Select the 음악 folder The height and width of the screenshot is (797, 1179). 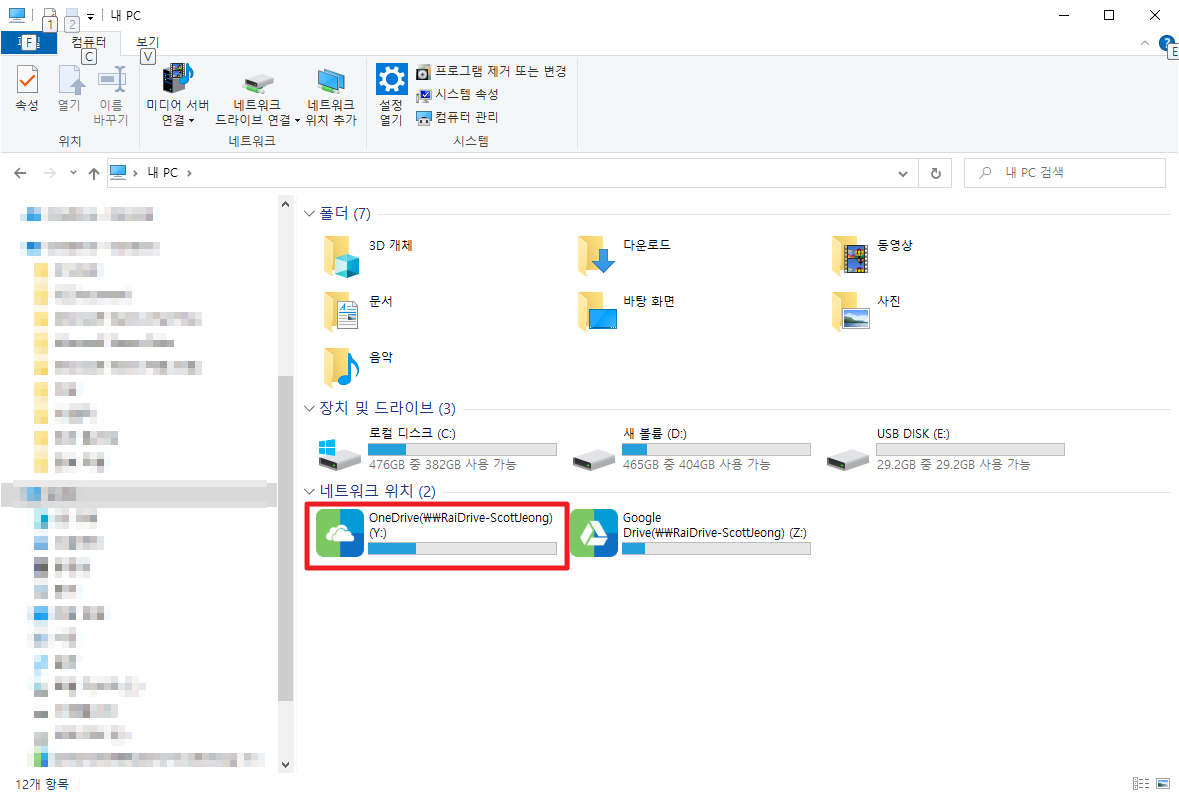pyautogui.click(x=359, y=367)
